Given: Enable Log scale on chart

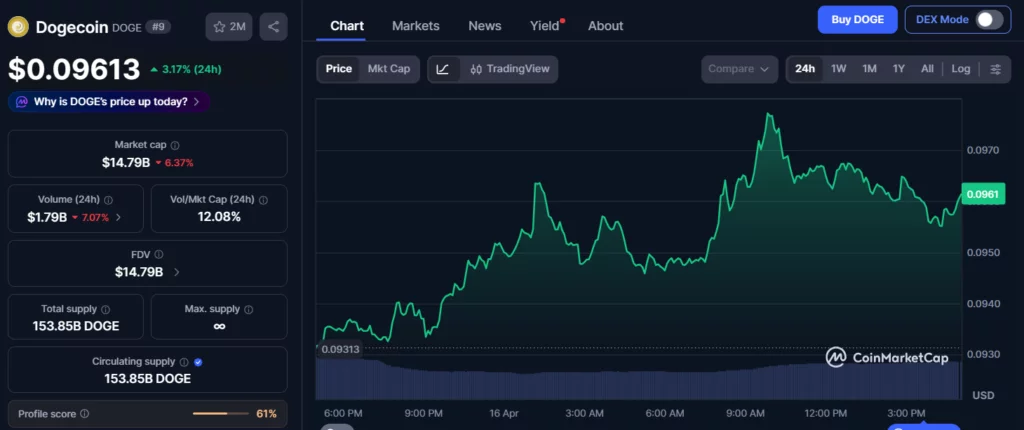Looking at the screenshot, I should (960, 69).
